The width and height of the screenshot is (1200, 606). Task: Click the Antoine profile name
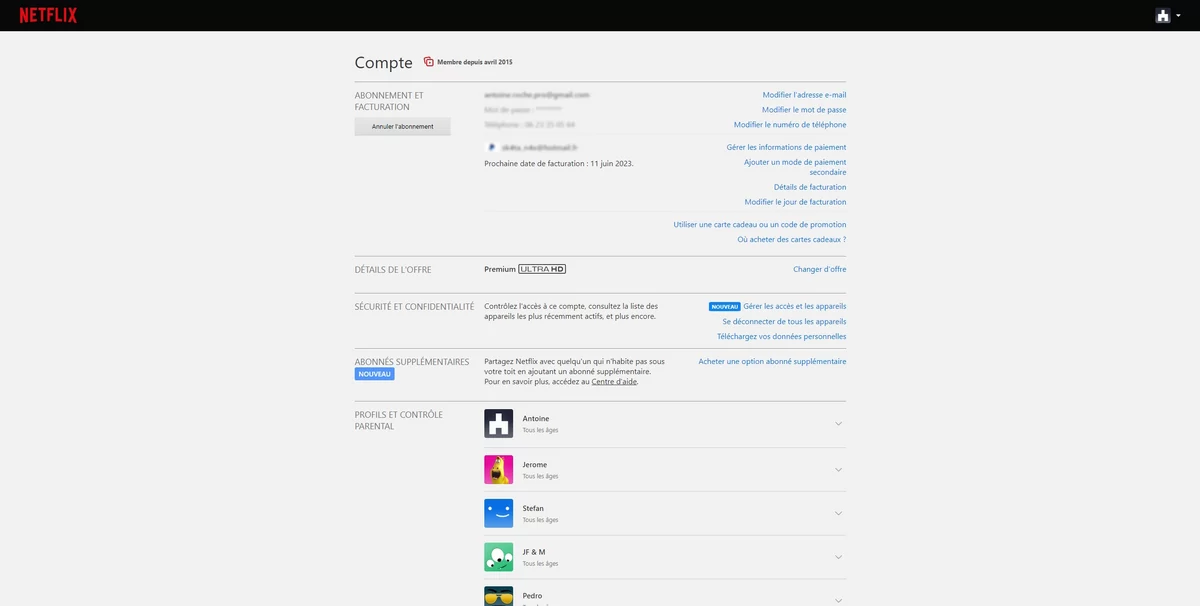click(536, 418)
